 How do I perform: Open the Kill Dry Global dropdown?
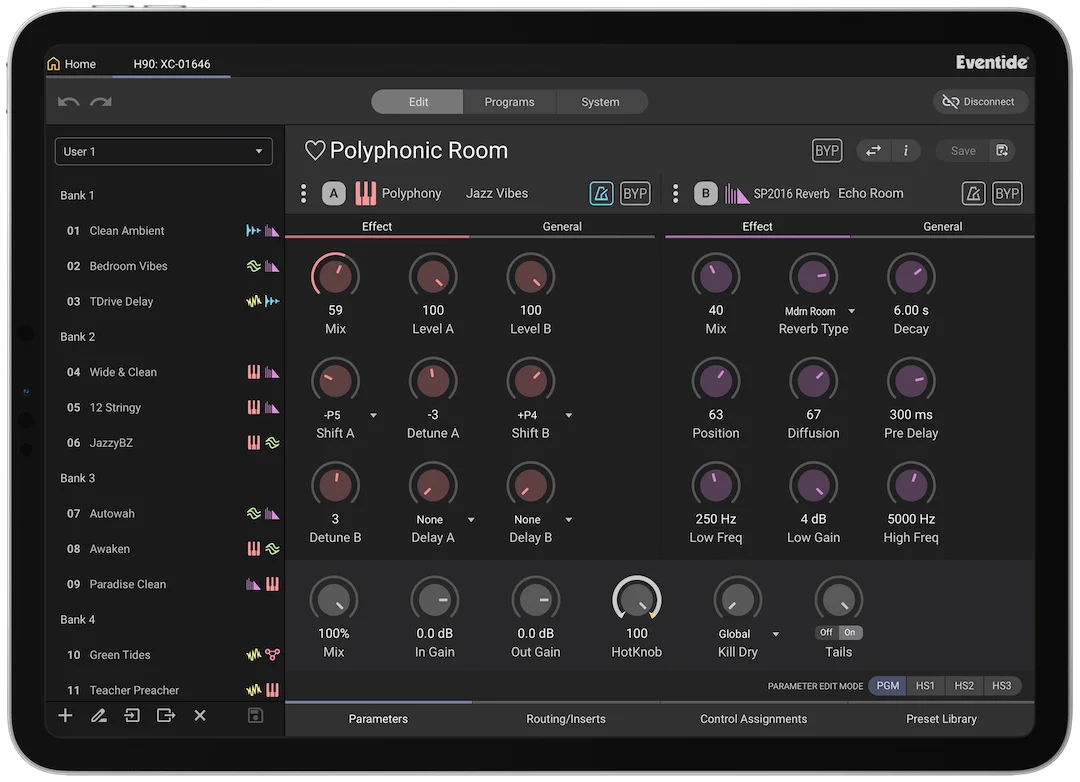pos(776,634)
